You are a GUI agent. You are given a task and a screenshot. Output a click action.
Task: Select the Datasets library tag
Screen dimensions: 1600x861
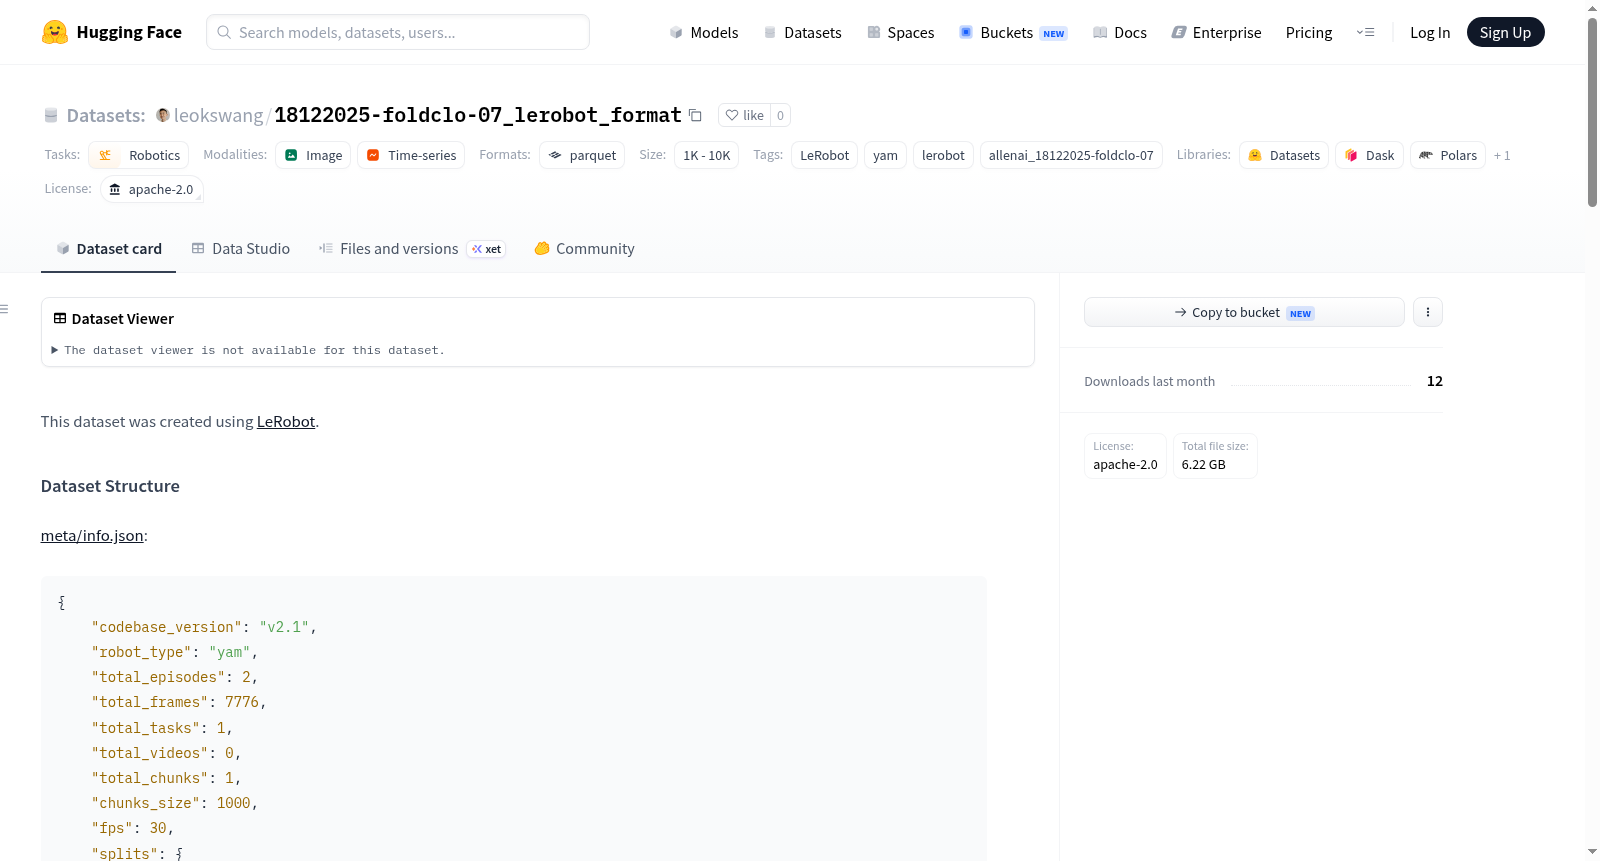[x=1284, y=155]
